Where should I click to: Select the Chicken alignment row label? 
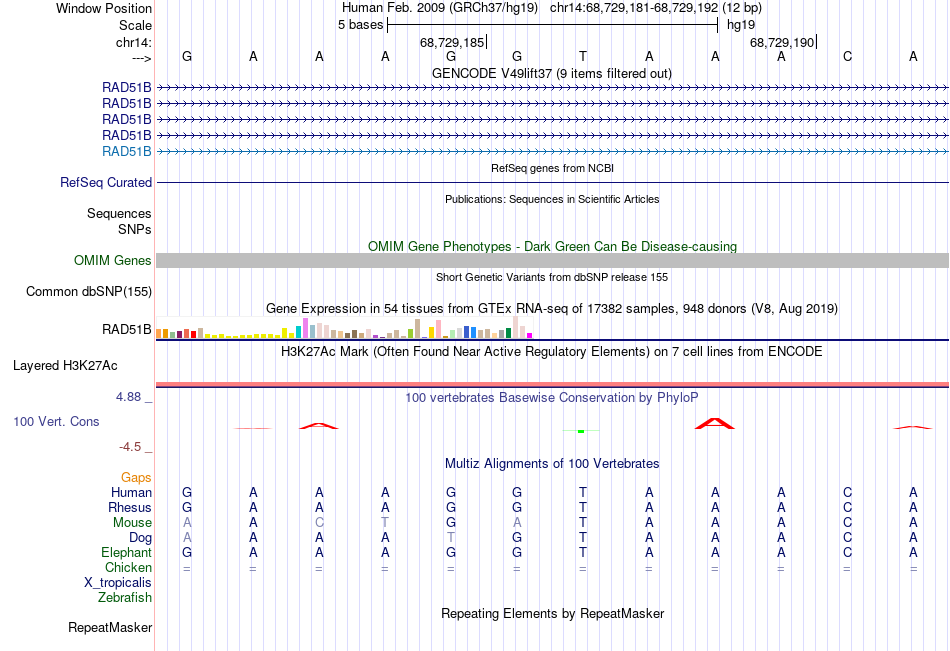(128, 567)
